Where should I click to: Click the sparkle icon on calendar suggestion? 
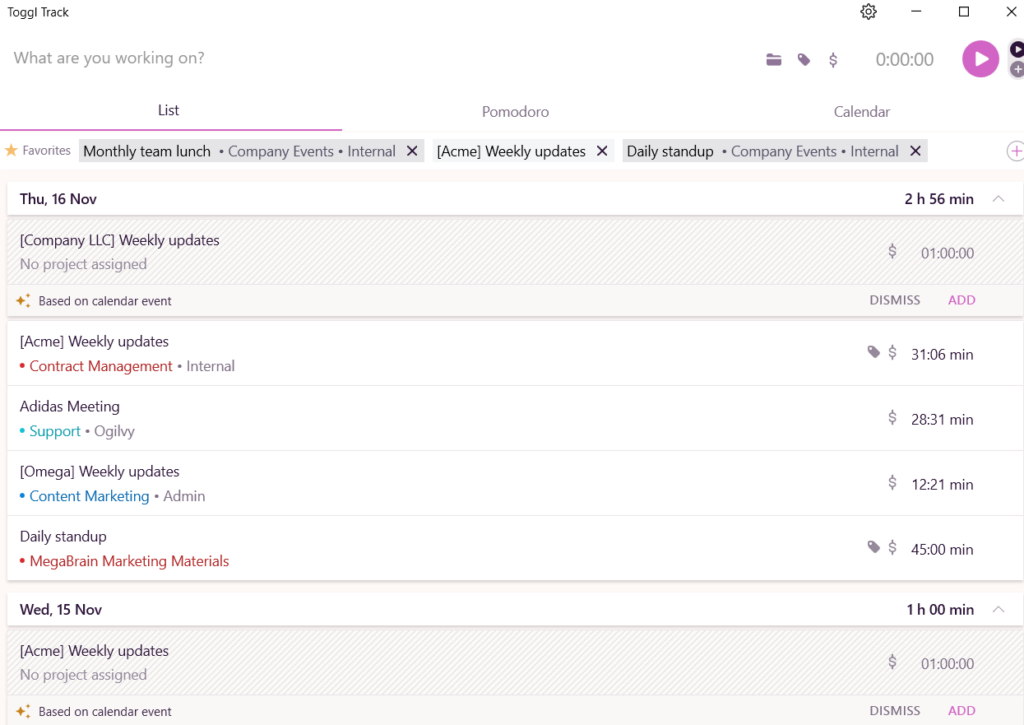point(22,300)
